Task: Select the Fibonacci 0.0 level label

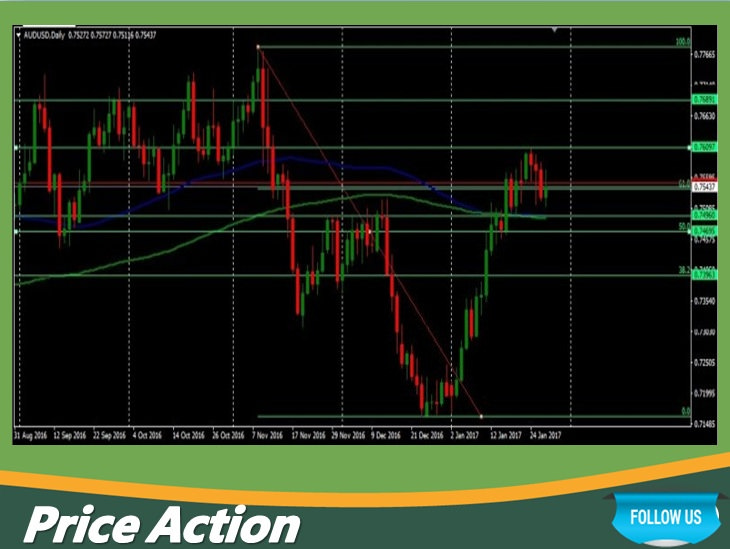Action: coord(684,411)
